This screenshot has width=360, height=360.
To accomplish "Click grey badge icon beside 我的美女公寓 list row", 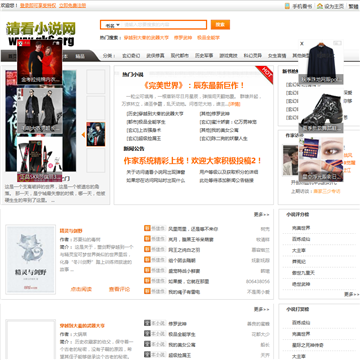I will pyautogui.click(x=147, y=344).
